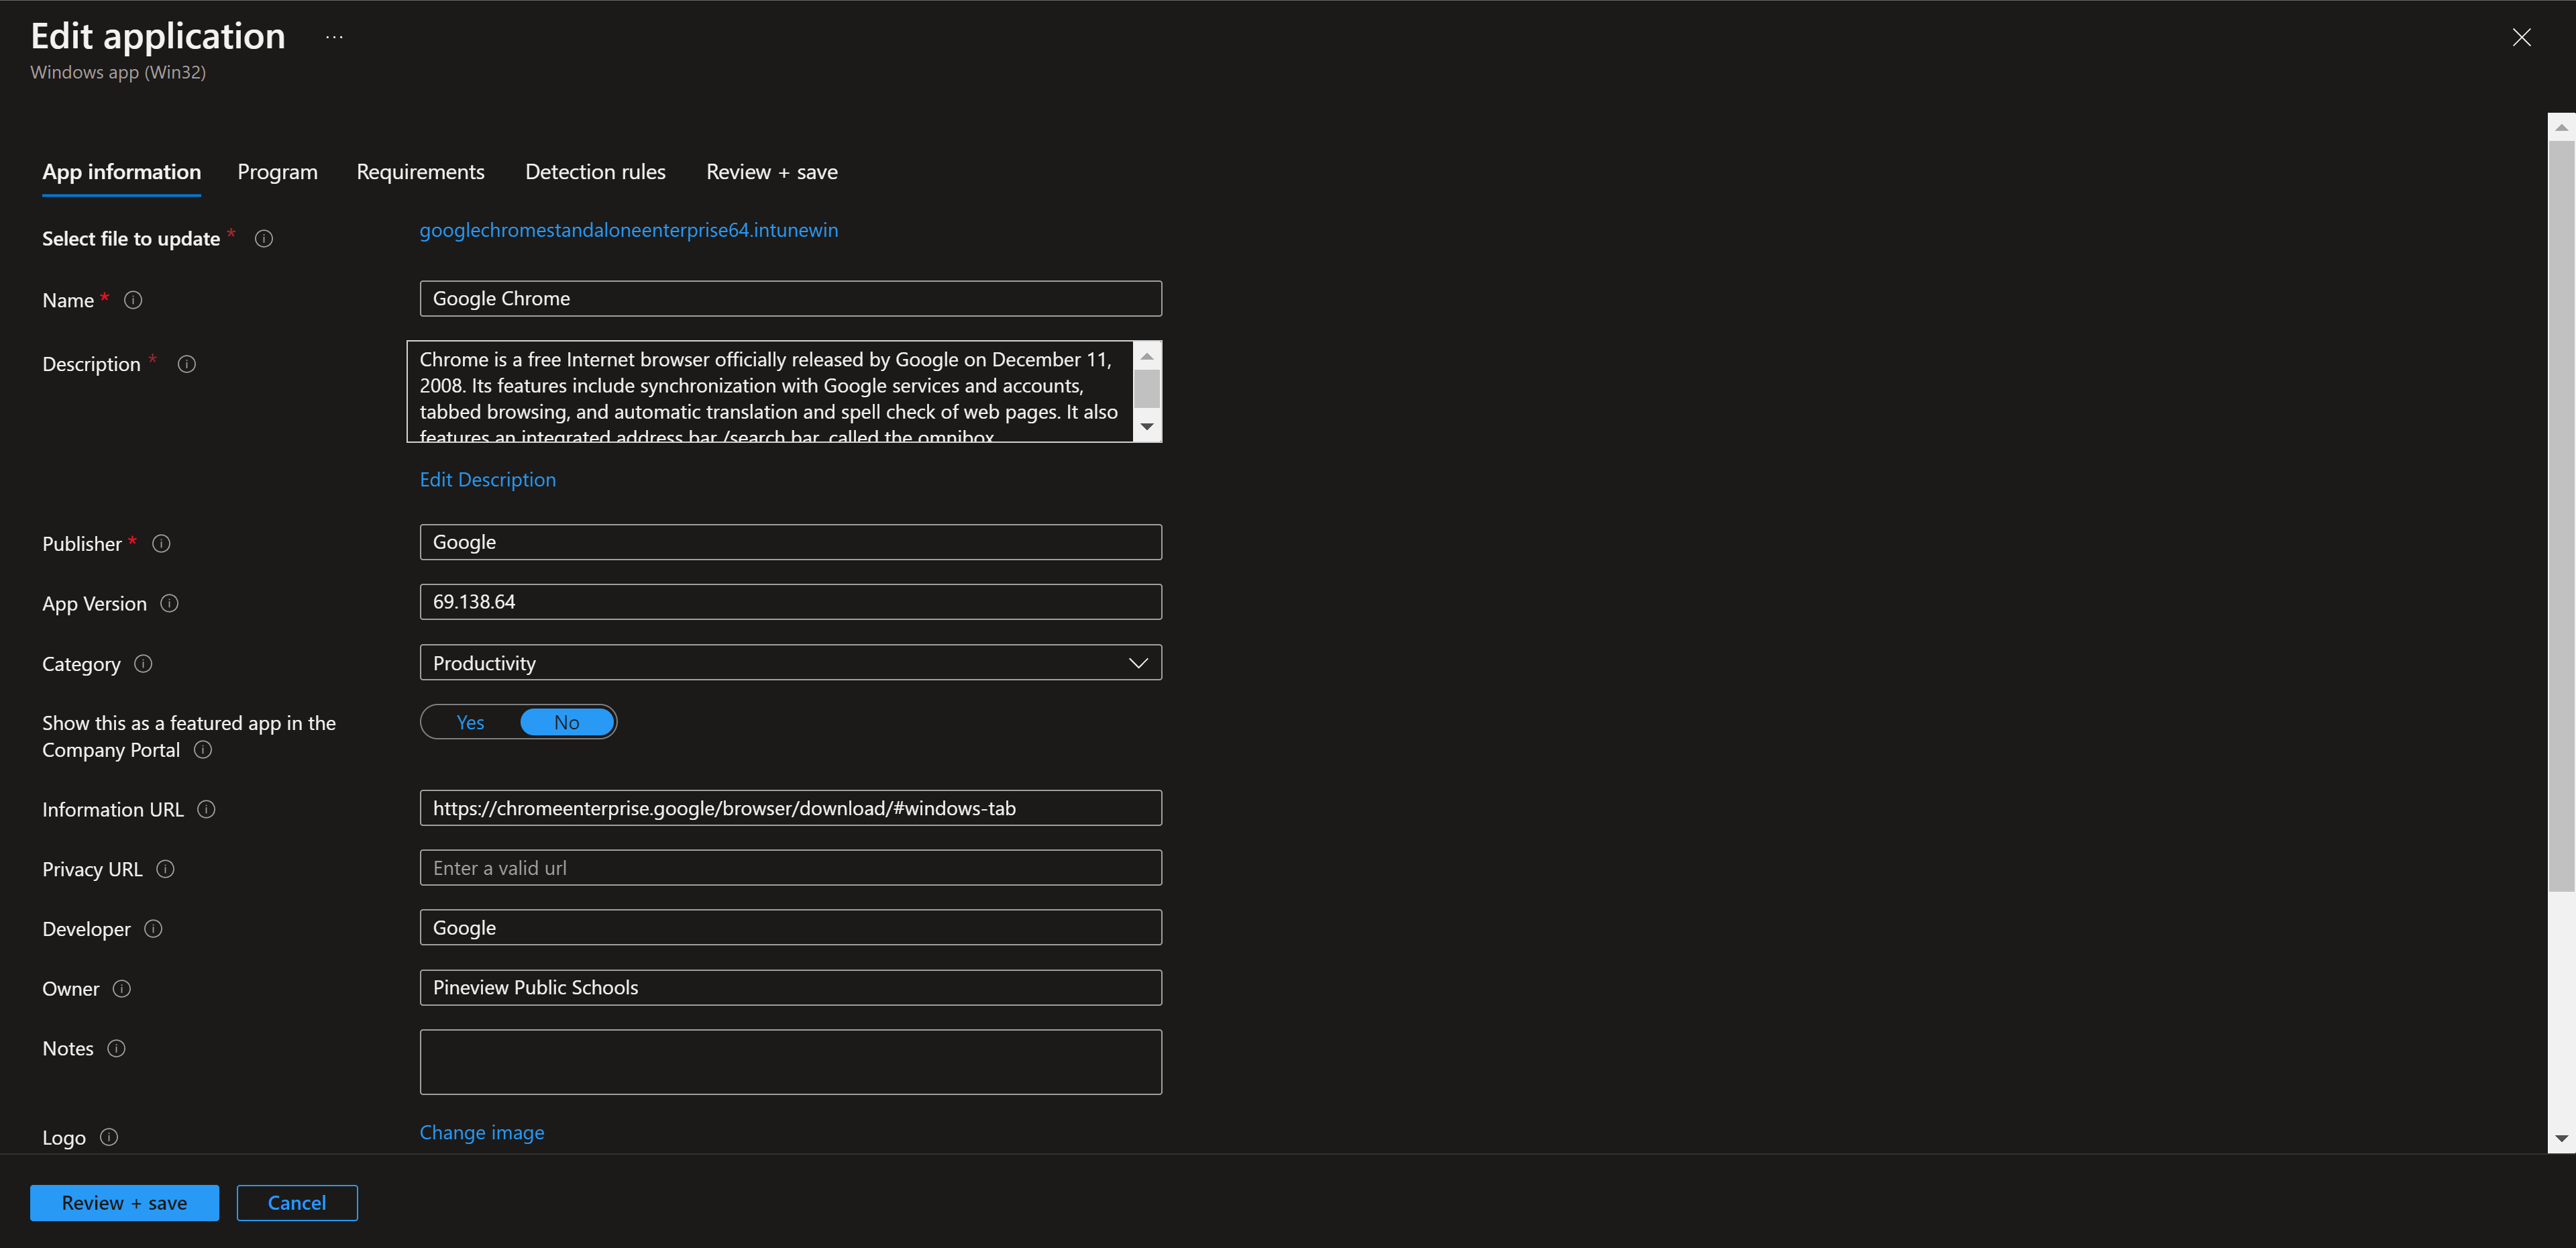
Task: Click info icon beside Name label
Action: click(133, 300)
